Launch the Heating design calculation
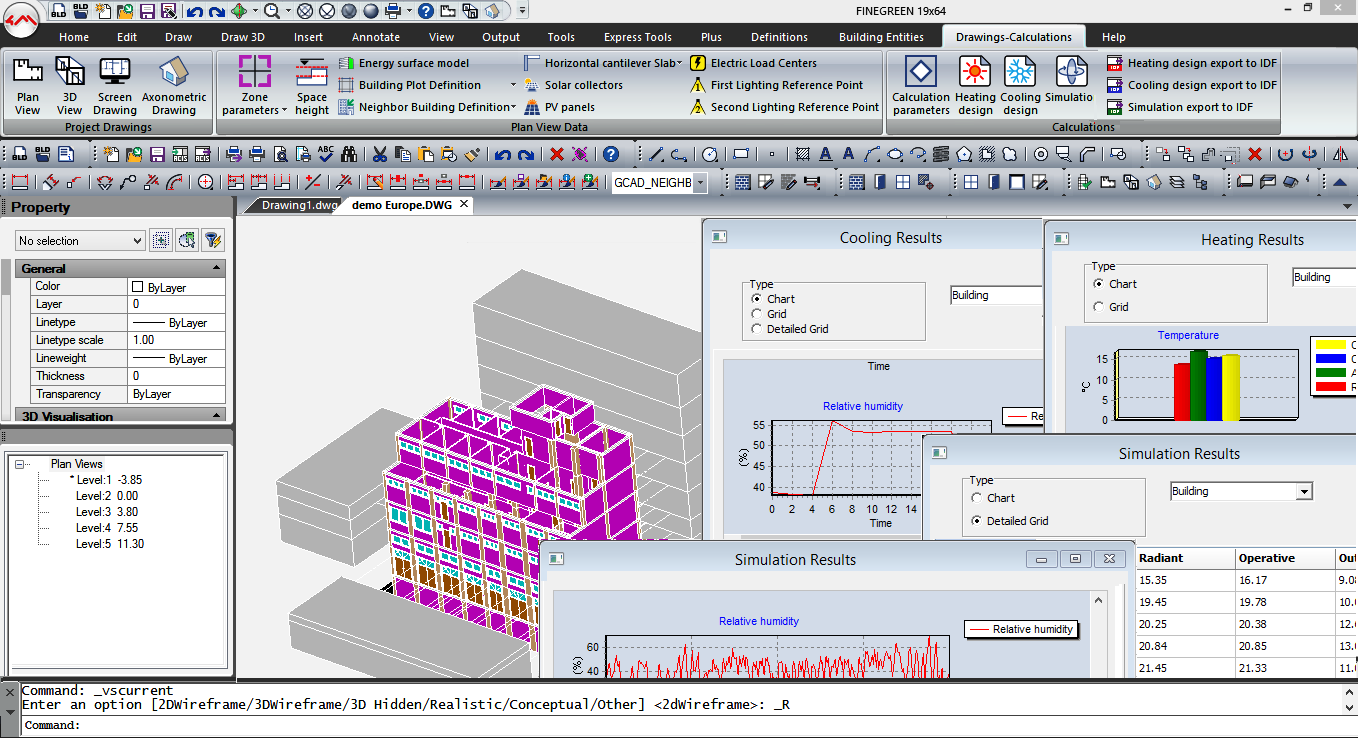The width and height of the screenshot is (1358, 738). (974, 84)
